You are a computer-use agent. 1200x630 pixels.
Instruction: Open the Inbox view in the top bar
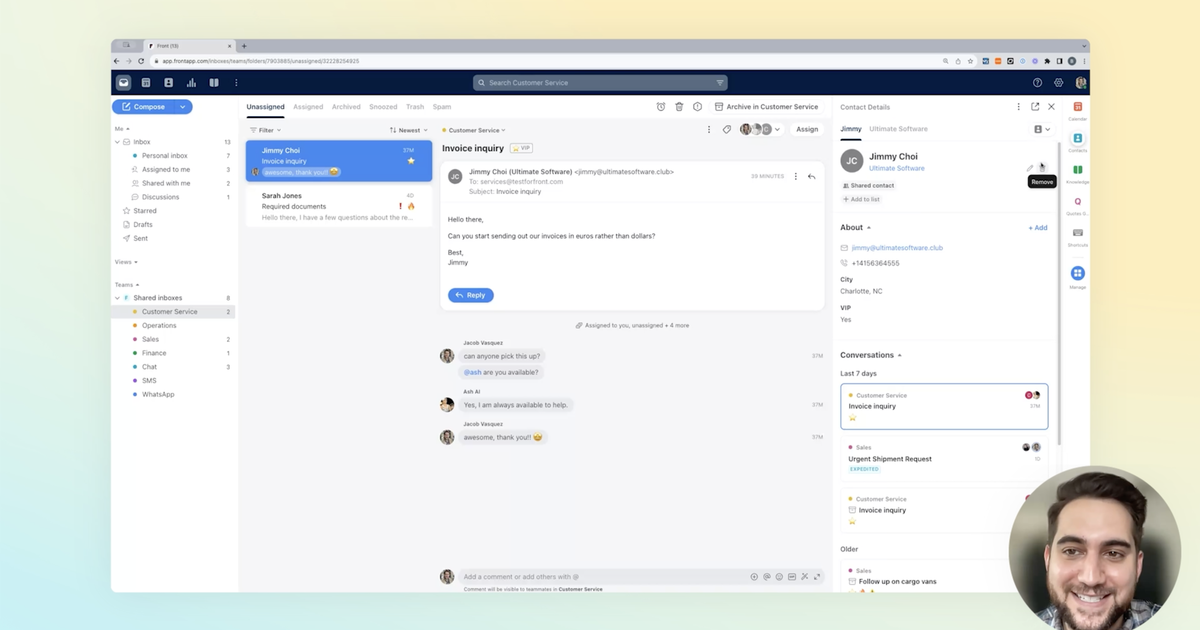pyautogui.click(x=123, y=83)
